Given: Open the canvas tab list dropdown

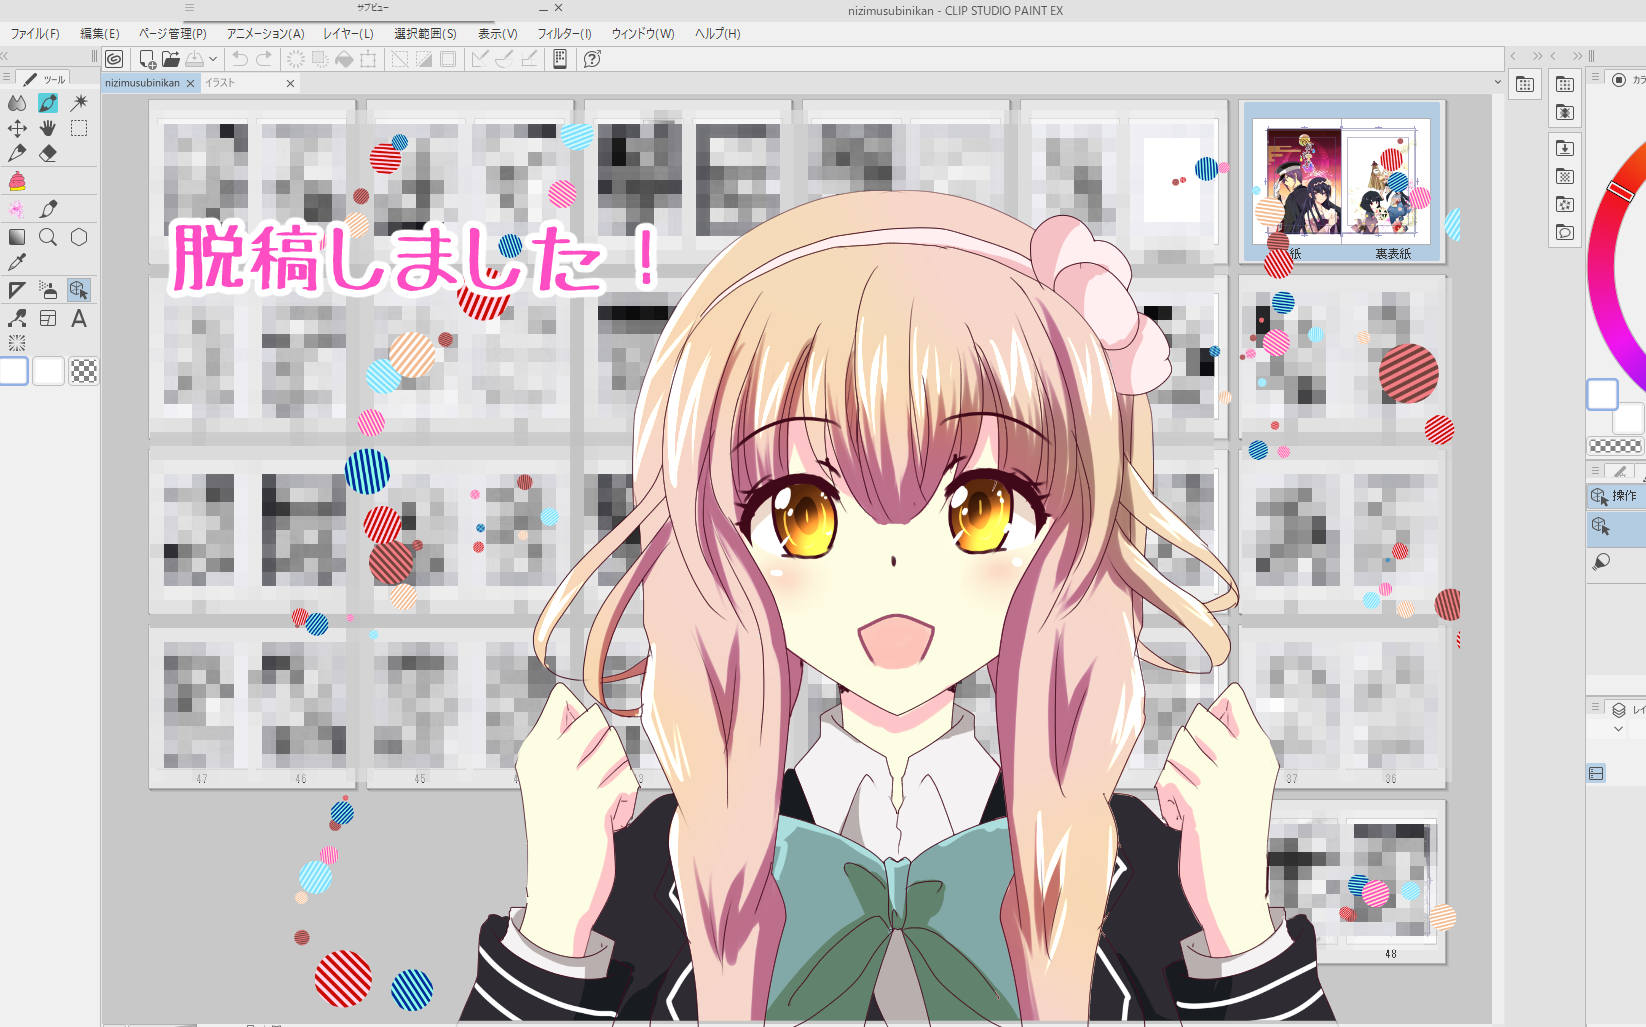Looking at the screenshot, I should [x=1497, y=82].
